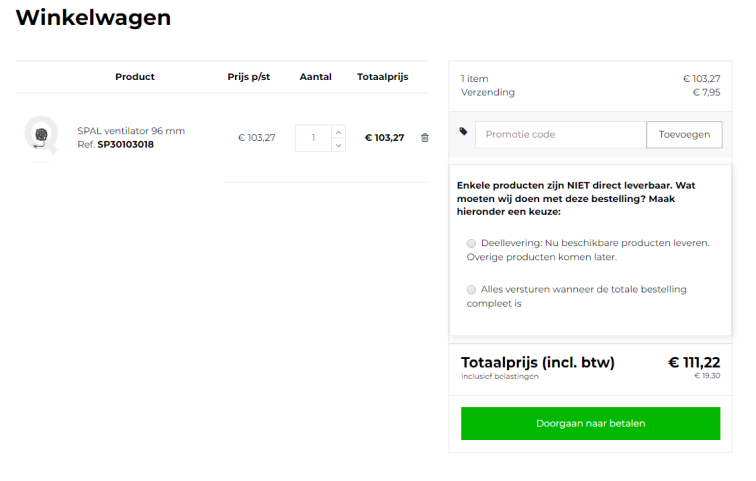Focus the Promotie code input field
The width and height of the screenshot is (756, 481).
coord(560,135)
